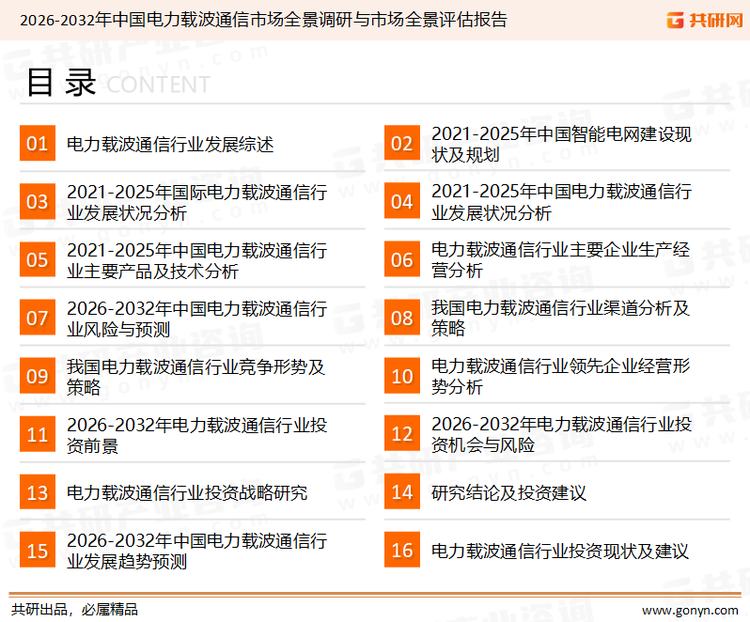Select the orange 05 chapter number box
The image size is (750, 622).
point(37,259)
